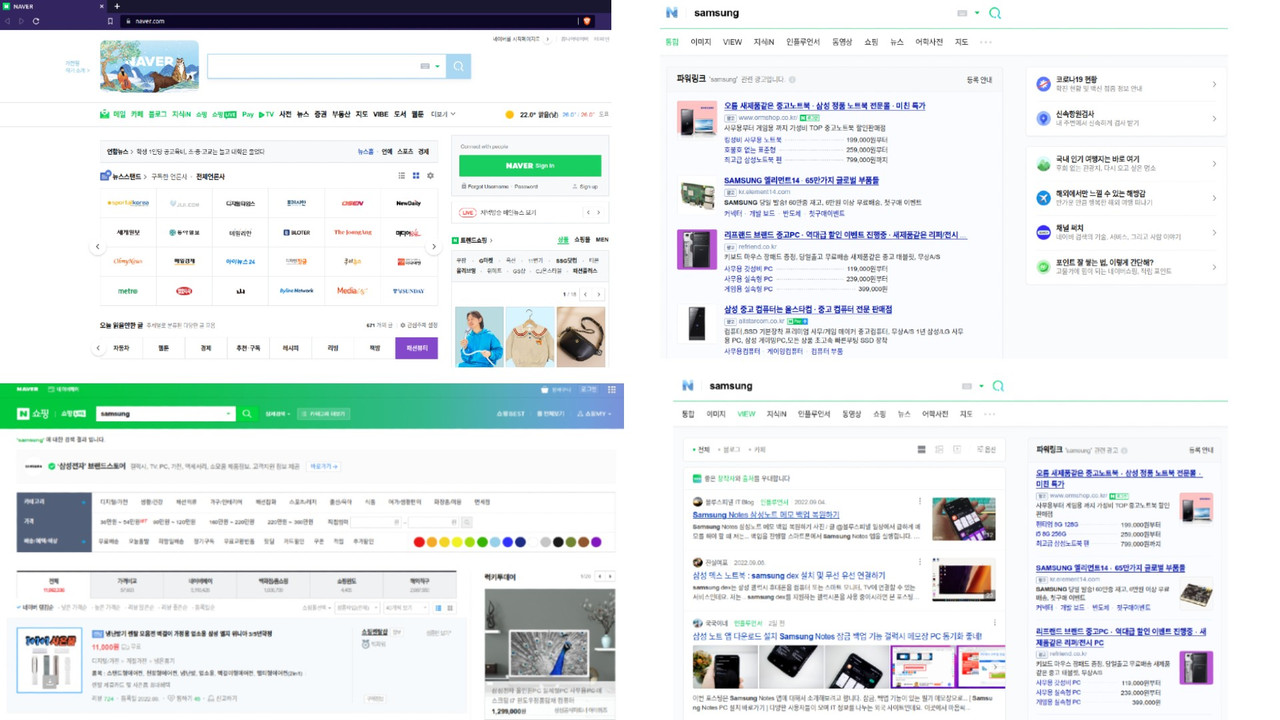Screen dimensions: 1280x720
Task: Click next arrow in 럭키투데이 panel
Action: pos(610,576)
